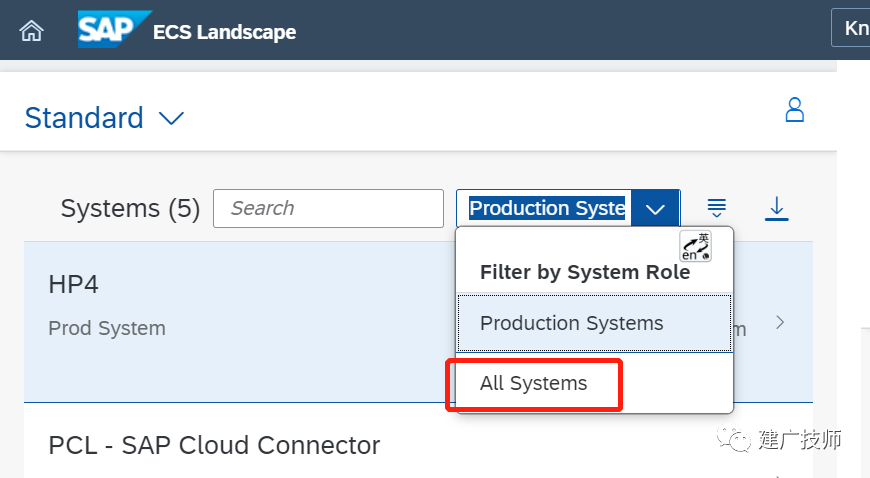Click the language input switcher icon
870x478 pixels.
point(695,246)
